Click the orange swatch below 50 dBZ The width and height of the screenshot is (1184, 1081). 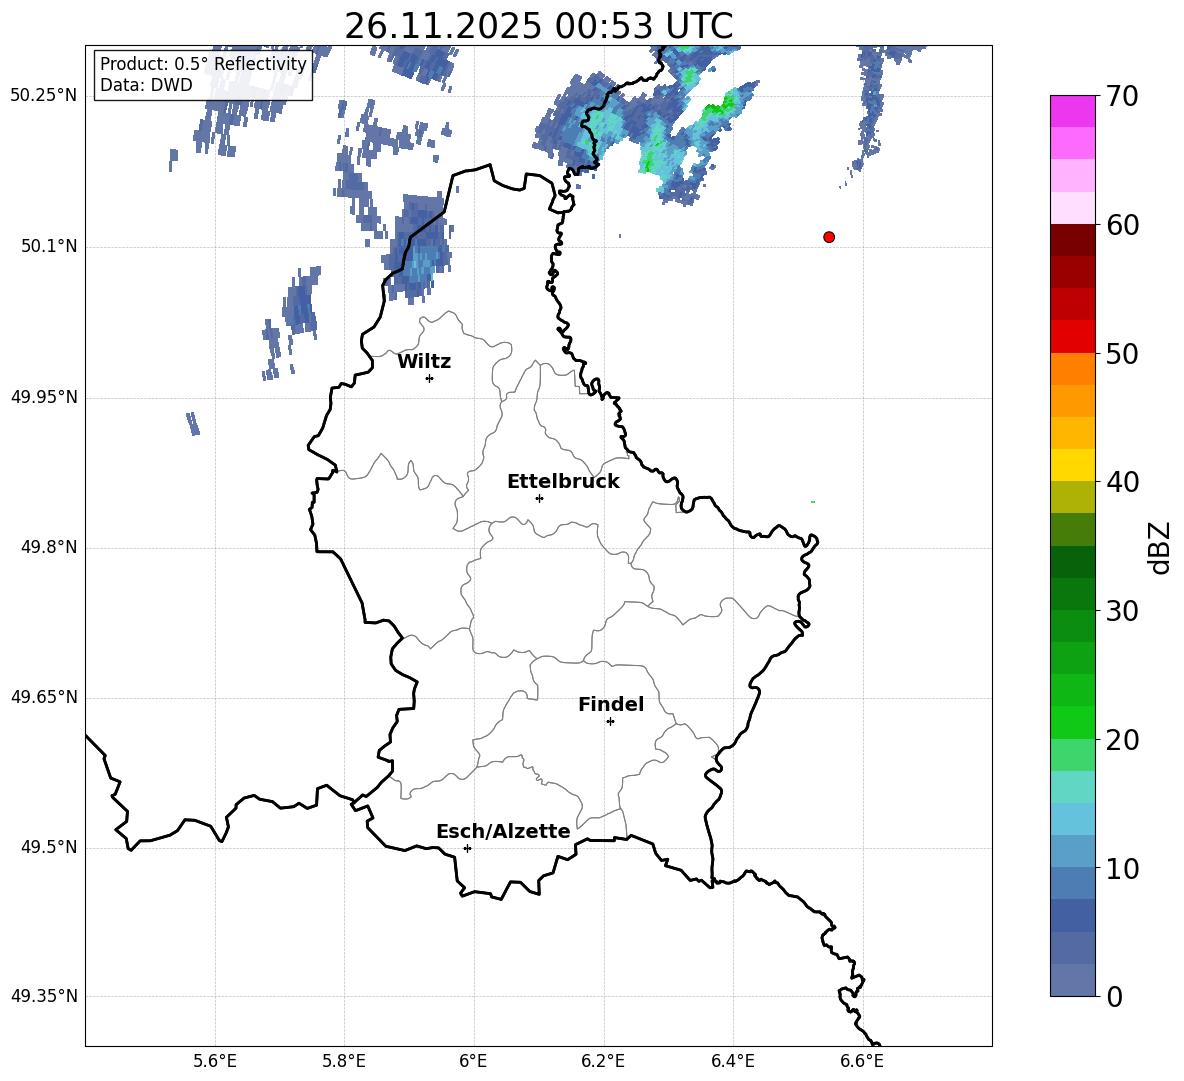click(x=1073, y=369)
